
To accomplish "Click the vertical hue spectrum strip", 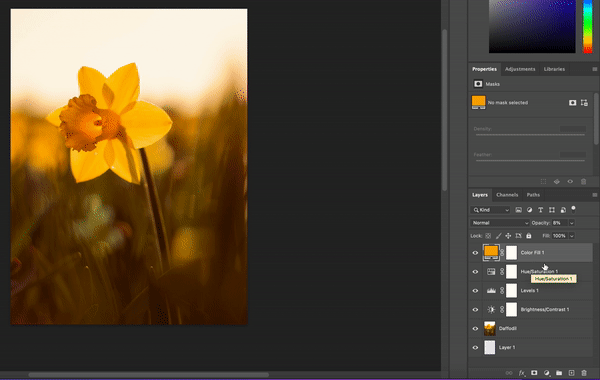I will coord(588,26).
